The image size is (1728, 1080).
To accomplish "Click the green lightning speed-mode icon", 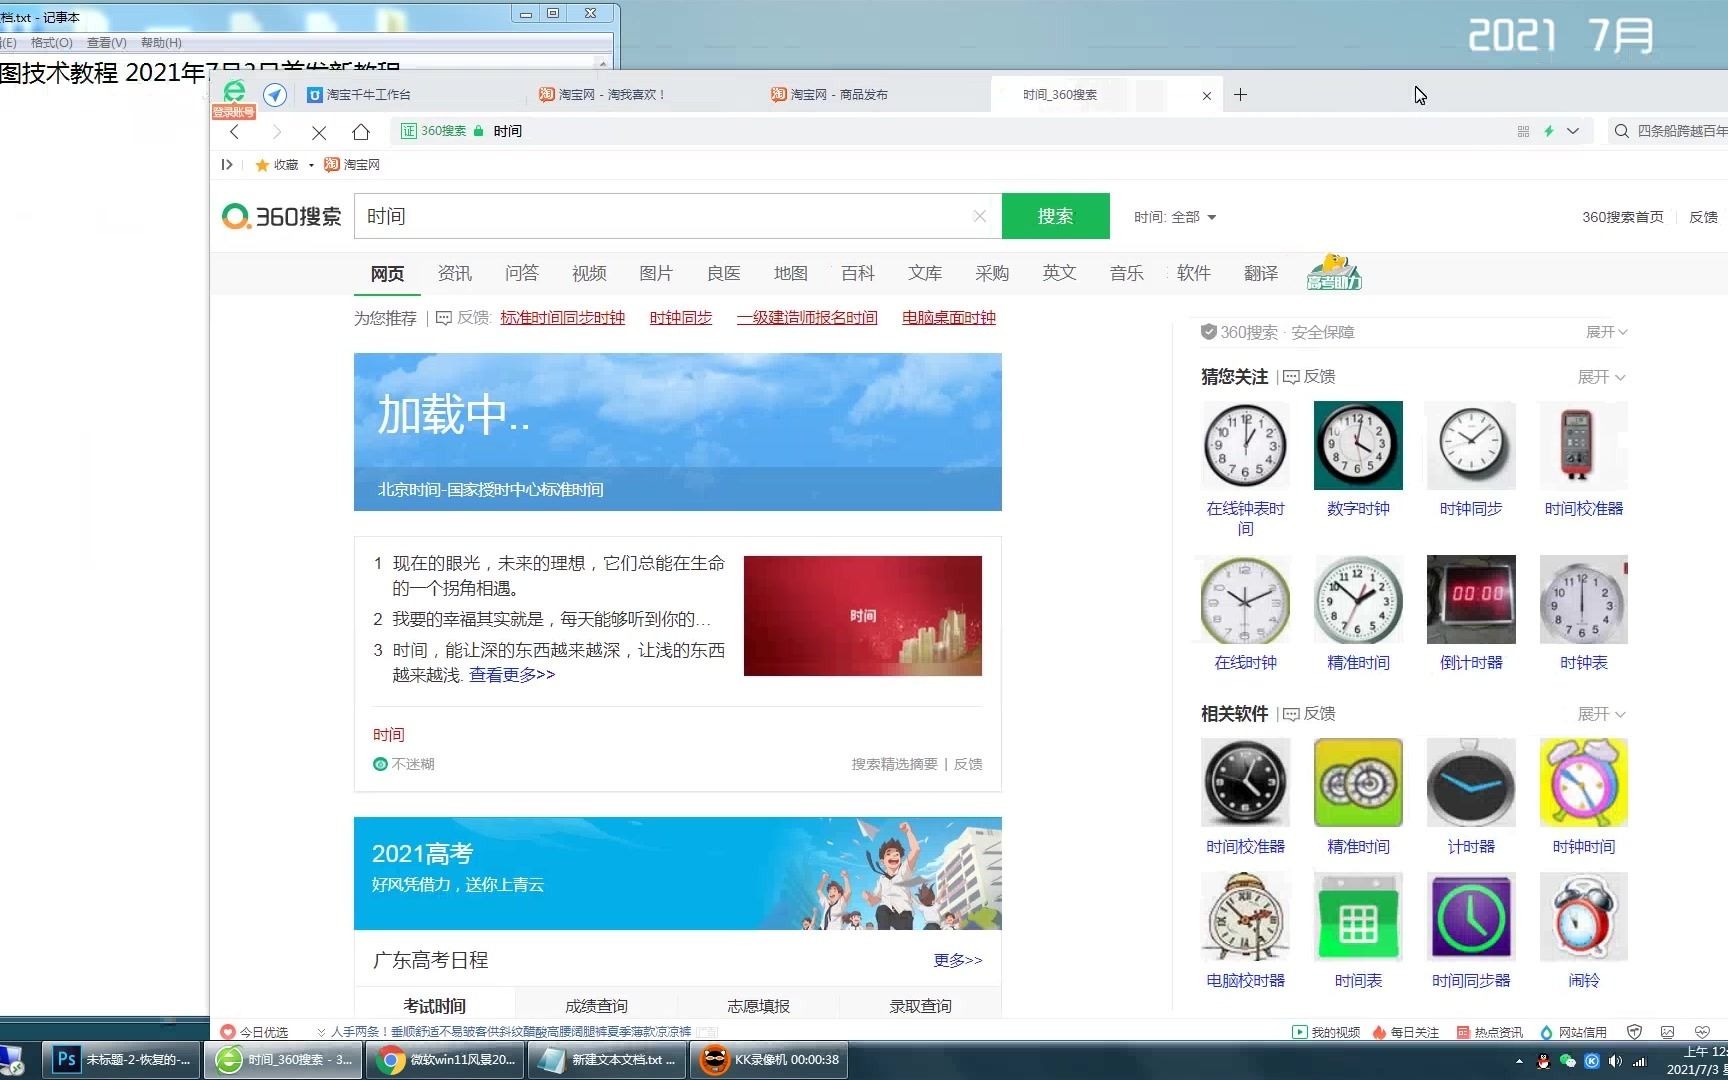I will click(1548, 131).
